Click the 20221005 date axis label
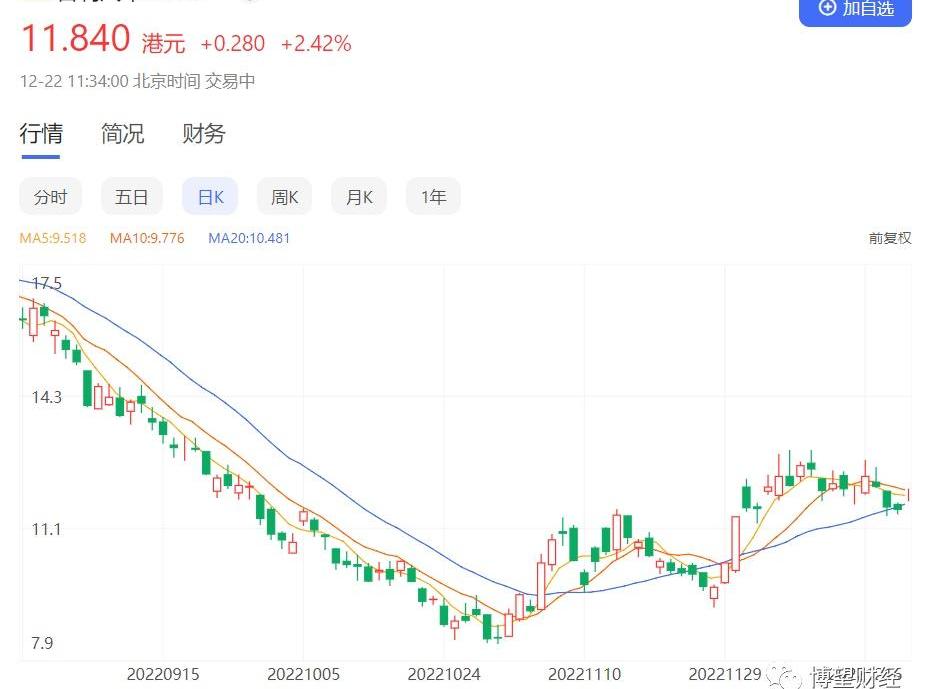 pos(303,675)
